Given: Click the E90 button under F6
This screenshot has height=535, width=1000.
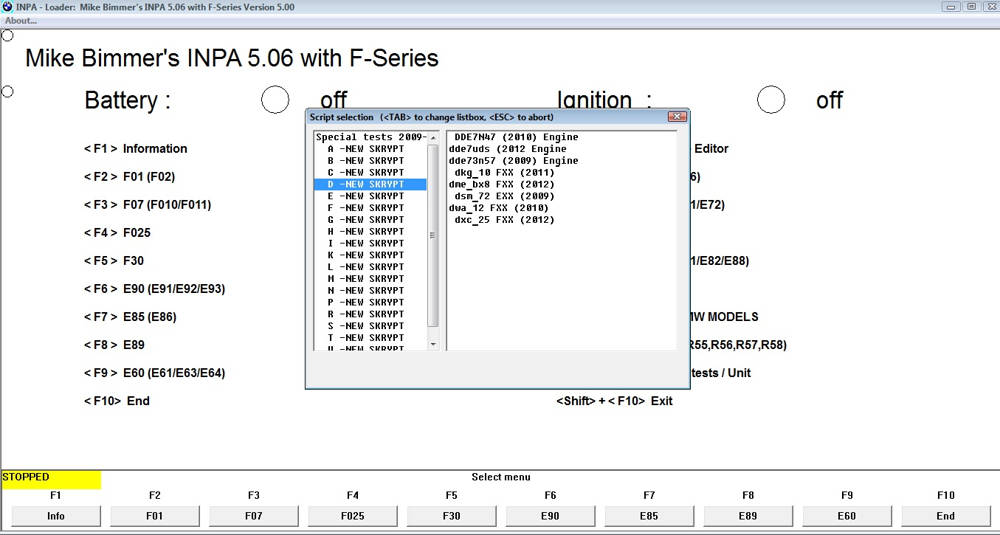Looking at the screenshot, I should coord(550,516).
